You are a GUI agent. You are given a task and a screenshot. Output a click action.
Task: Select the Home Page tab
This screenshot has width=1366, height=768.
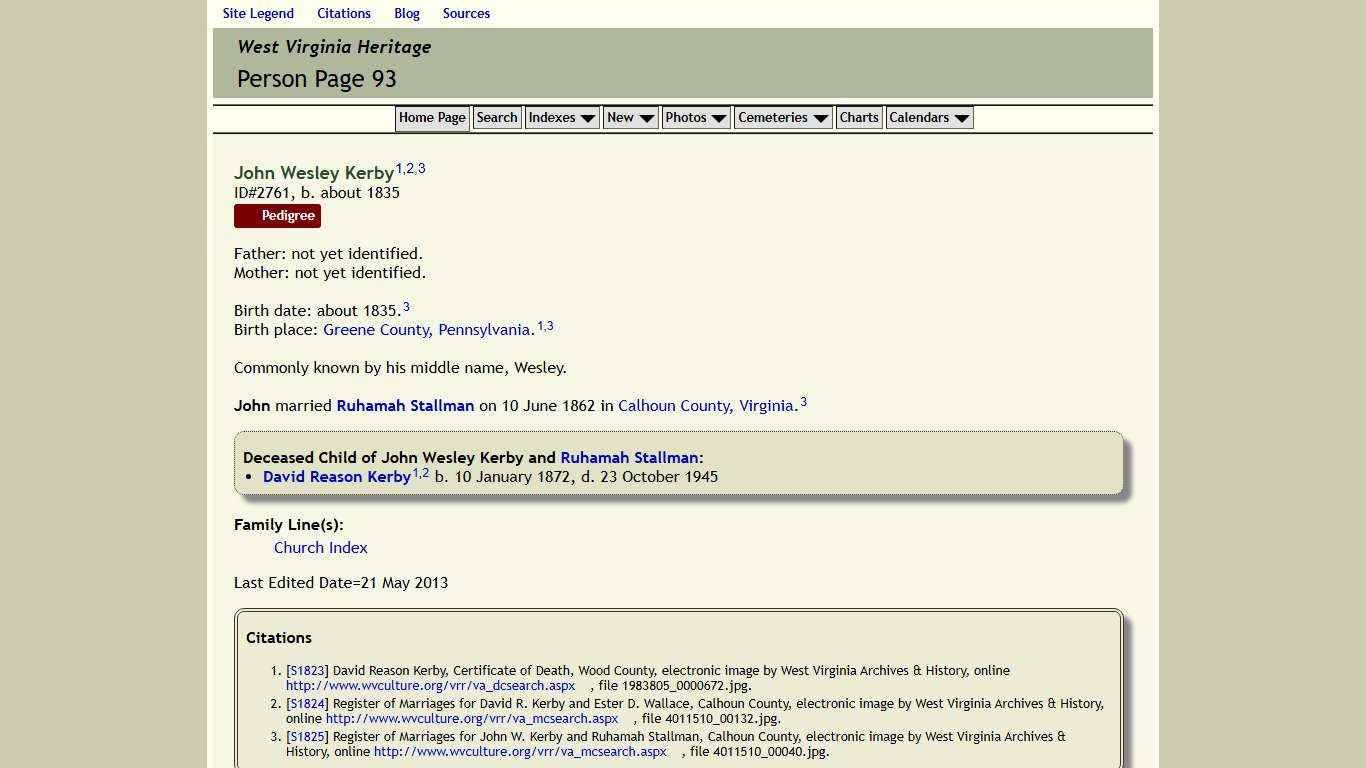[432, 117]
